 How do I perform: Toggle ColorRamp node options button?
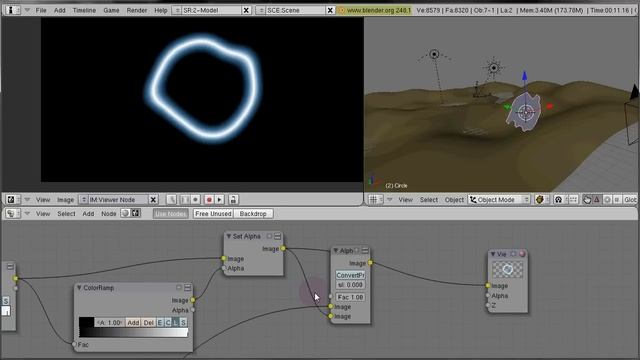coord(187,288)
